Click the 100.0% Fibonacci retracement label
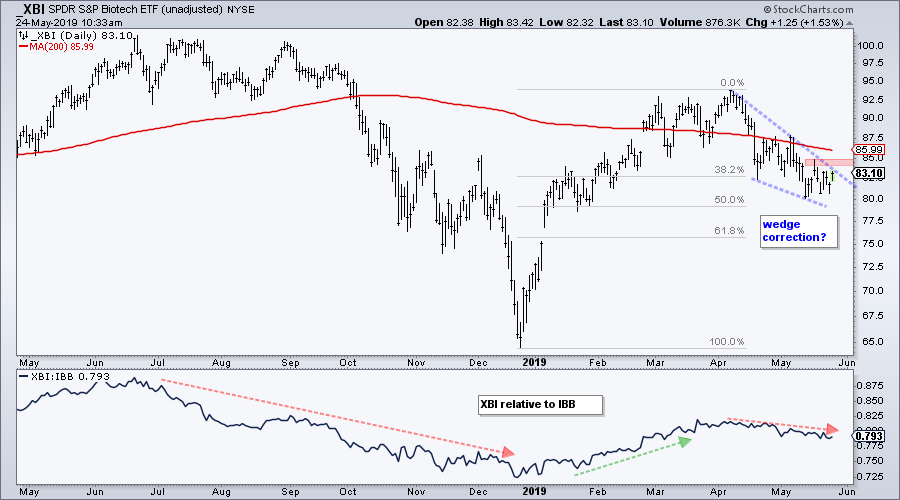 (x=726, y=342)
